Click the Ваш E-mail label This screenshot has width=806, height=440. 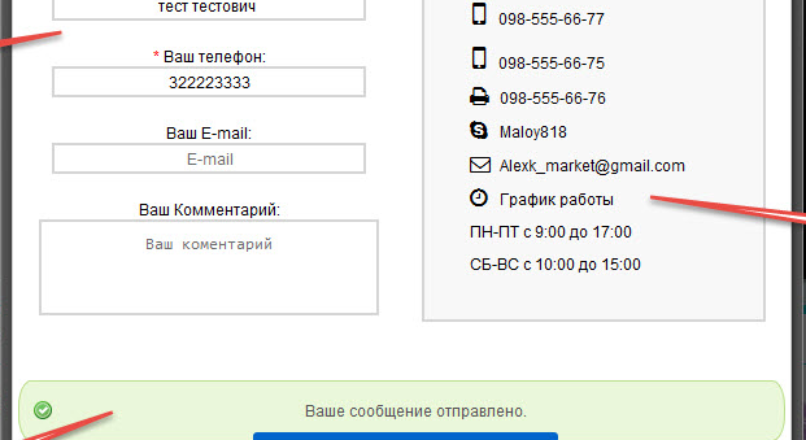[209, 133]
